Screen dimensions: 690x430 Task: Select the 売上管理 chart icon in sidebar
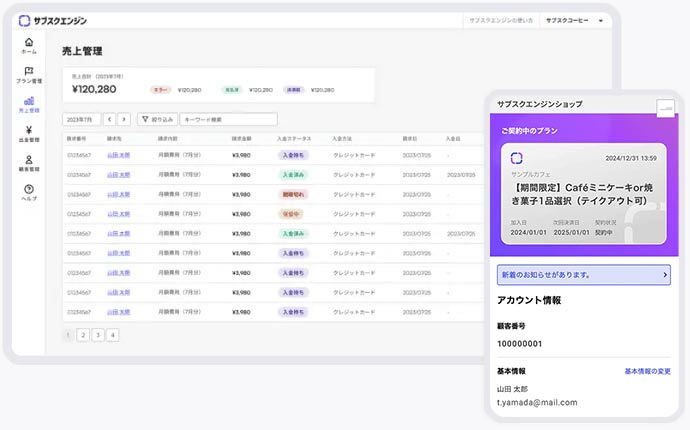click(29, 101)
